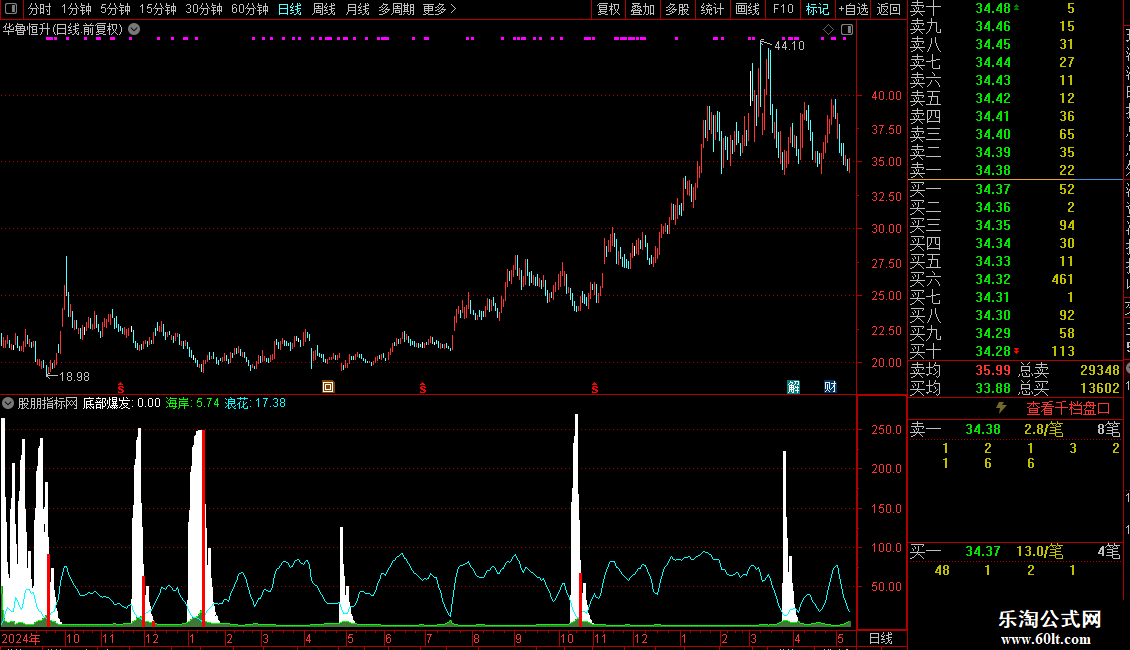Click the 卖一 order row at 34.38

coord(1015,170)
